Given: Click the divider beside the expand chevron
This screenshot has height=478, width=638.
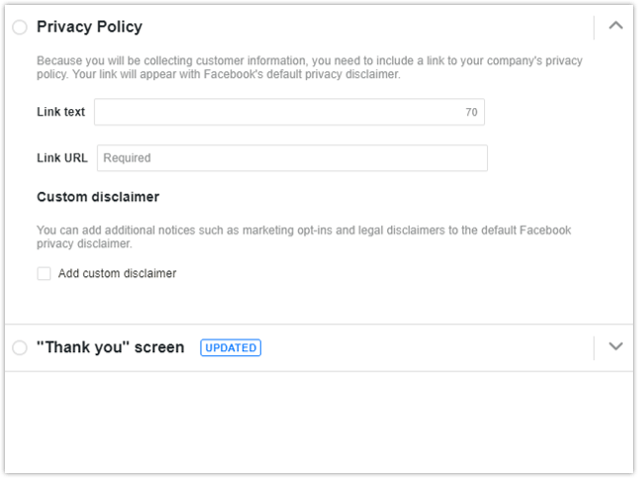Looking at the screenshot, I should click(594, 347).
